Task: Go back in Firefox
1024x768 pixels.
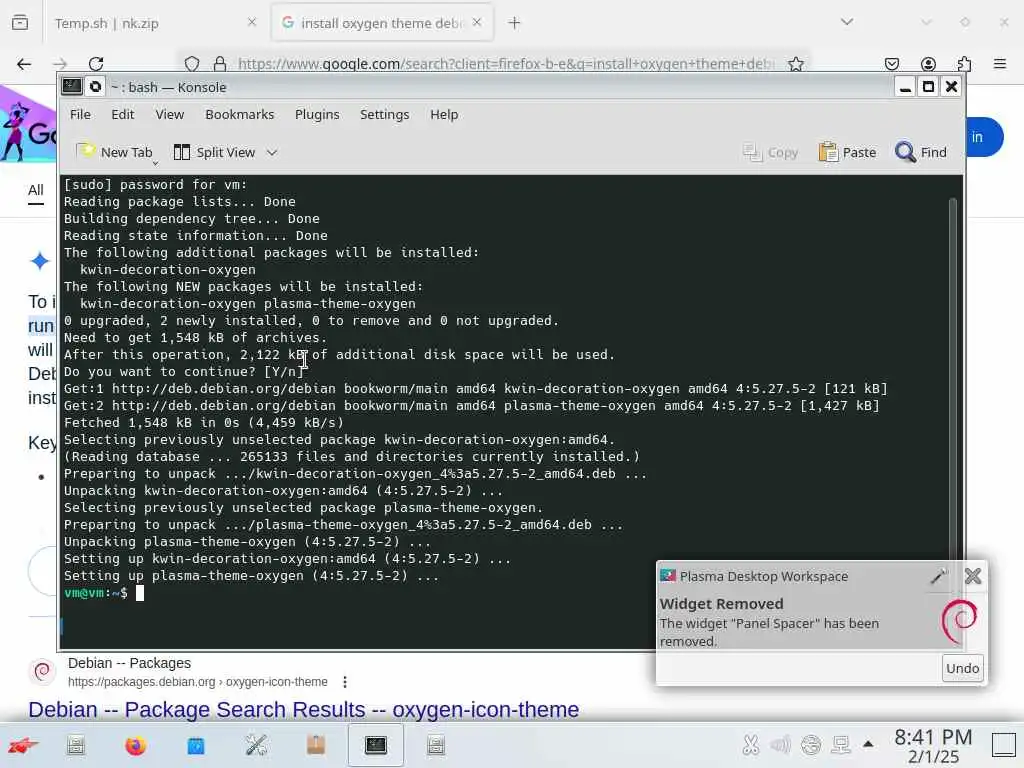Action: [x=24, y=64]
